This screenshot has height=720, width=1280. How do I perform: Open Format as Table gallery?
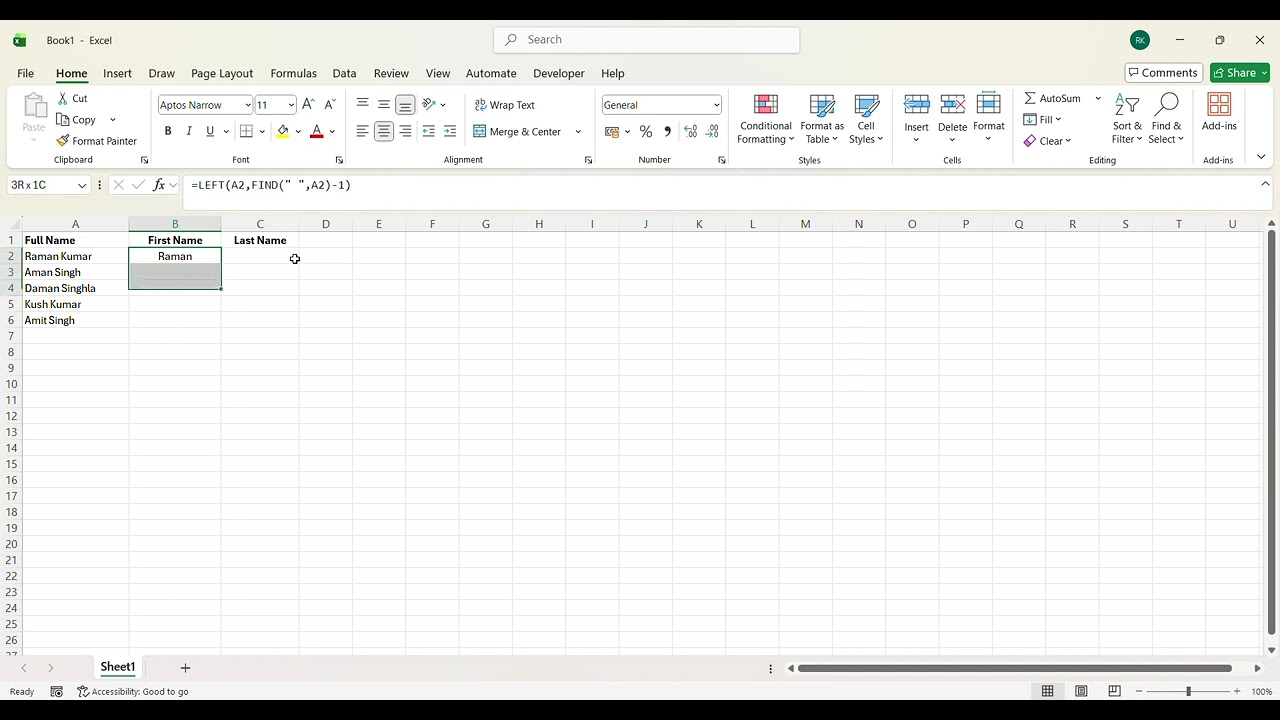822,119
